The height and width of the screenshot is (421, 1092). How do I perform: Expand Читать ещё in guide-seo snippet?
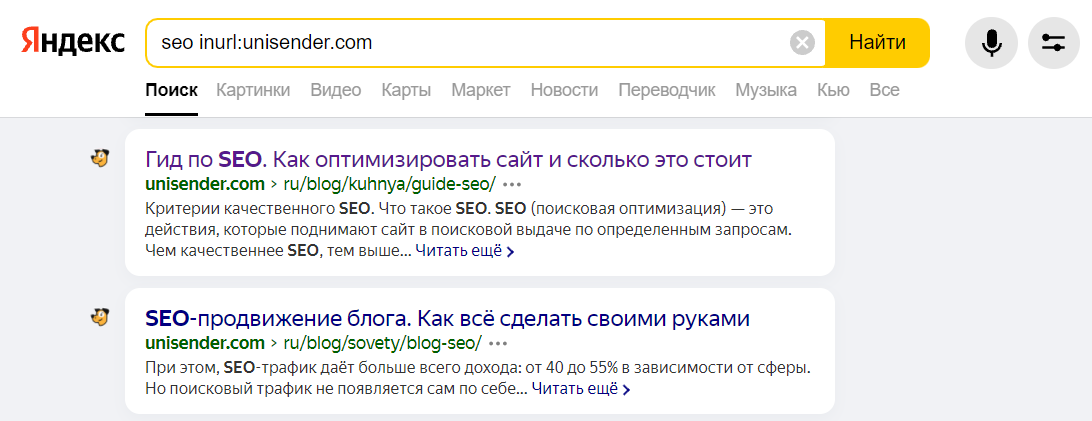(x=465, y=251)
